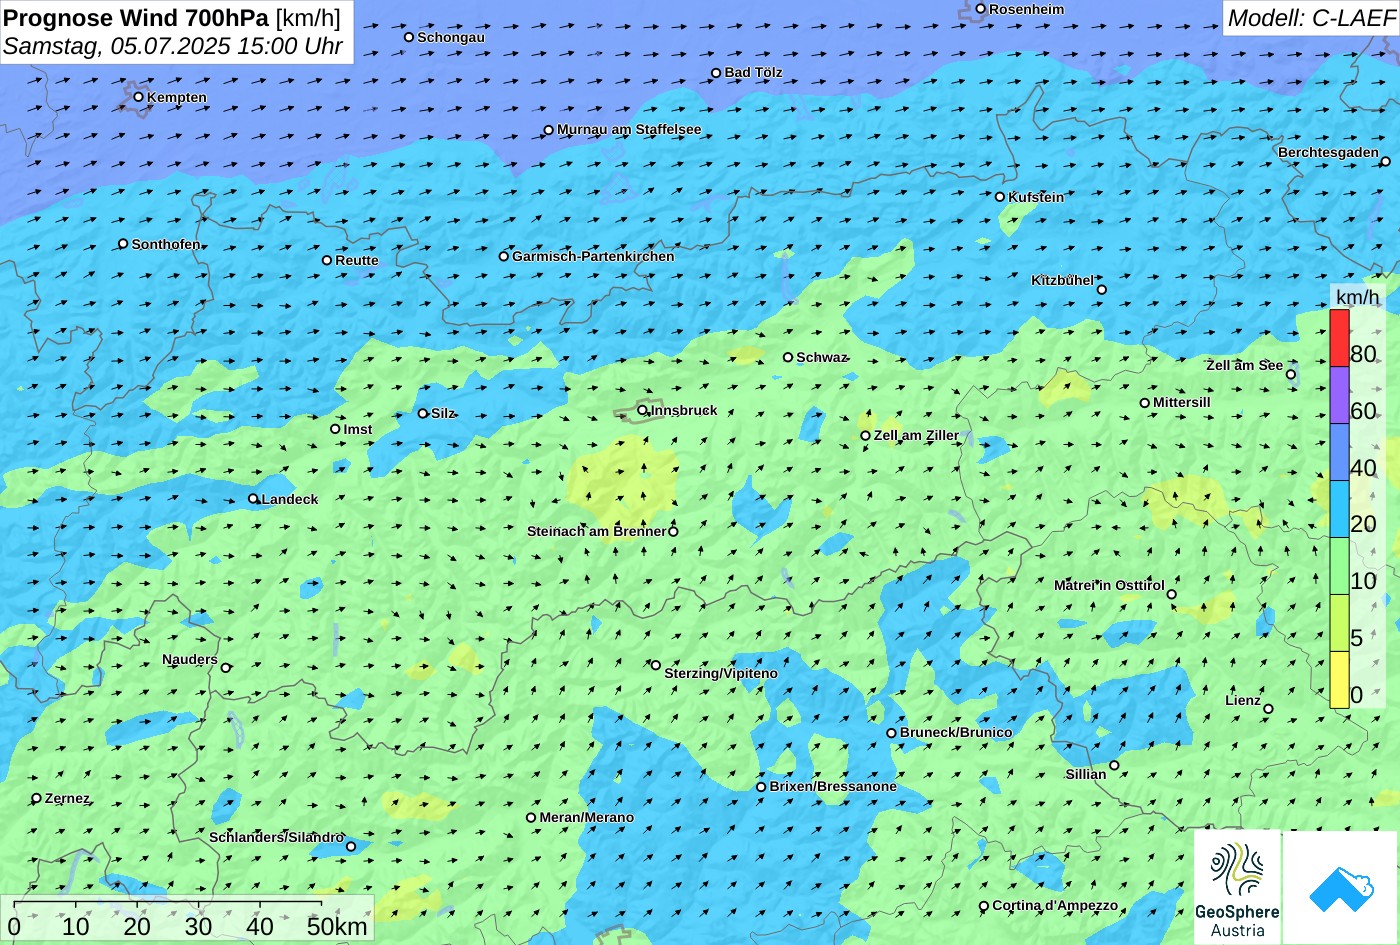Click the Sonthofen town label
This screenshot has height=945, width=1400.
click(x=166, y=244)
